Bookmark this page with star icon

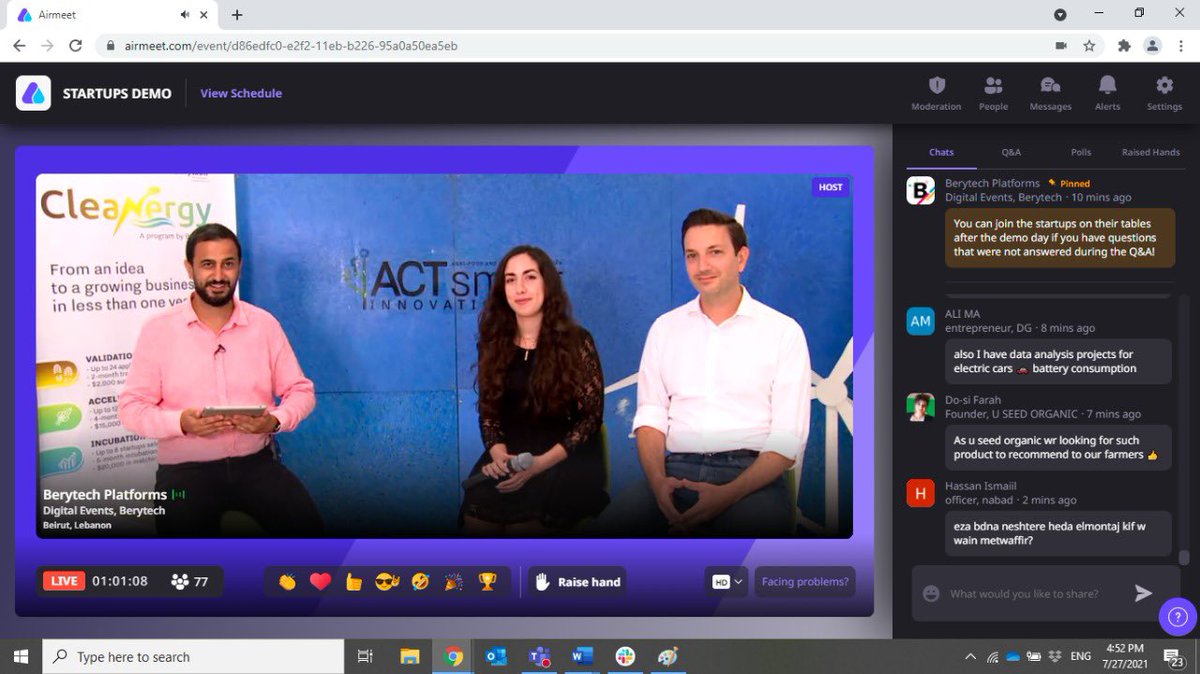pos(1089,46)
